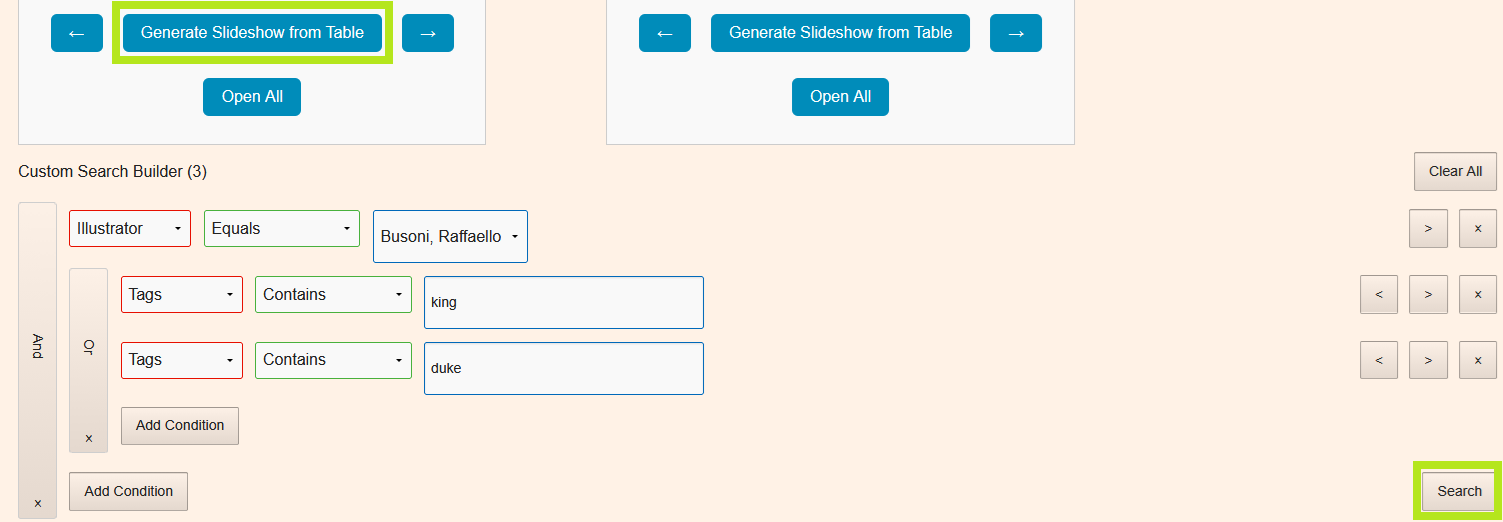This screenshot has height=522, width=1503.
Task: Click Clear All button
Action: tap(1455, 171)
